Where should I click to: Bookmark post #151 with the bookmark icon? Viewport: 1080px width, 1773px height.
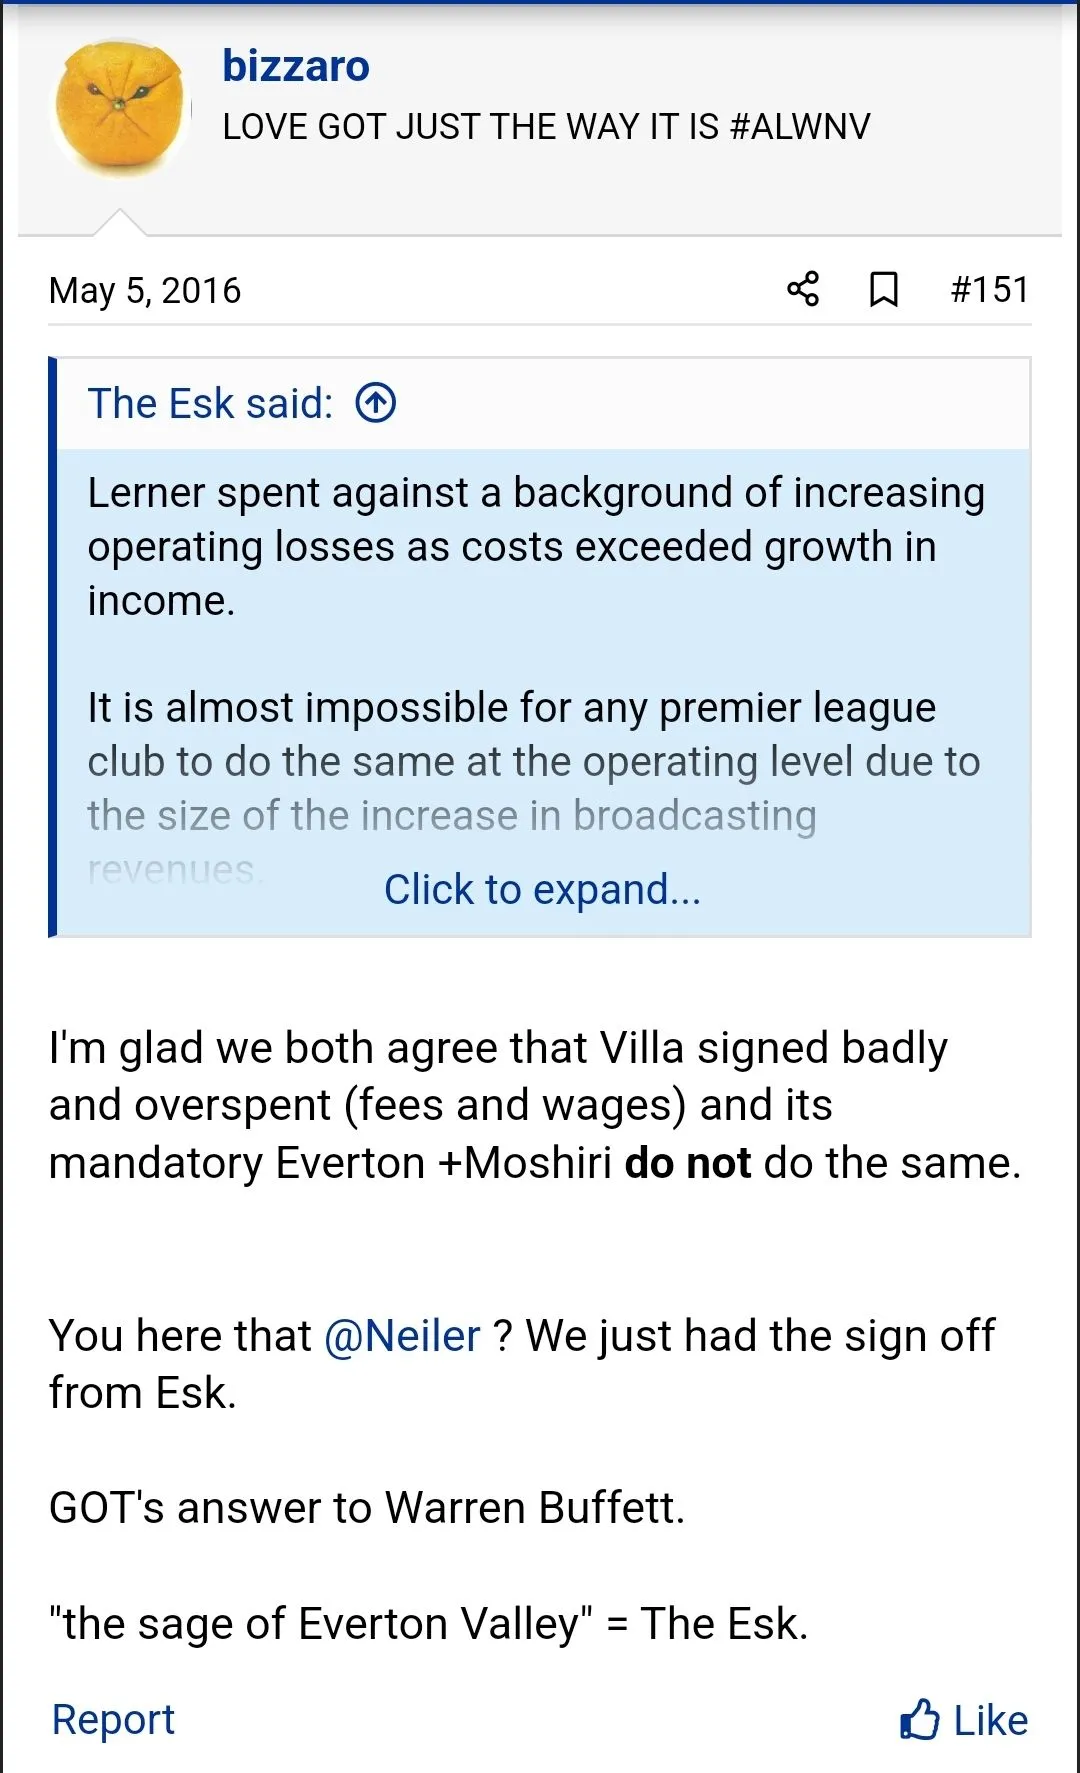click(x=883, y=289)
